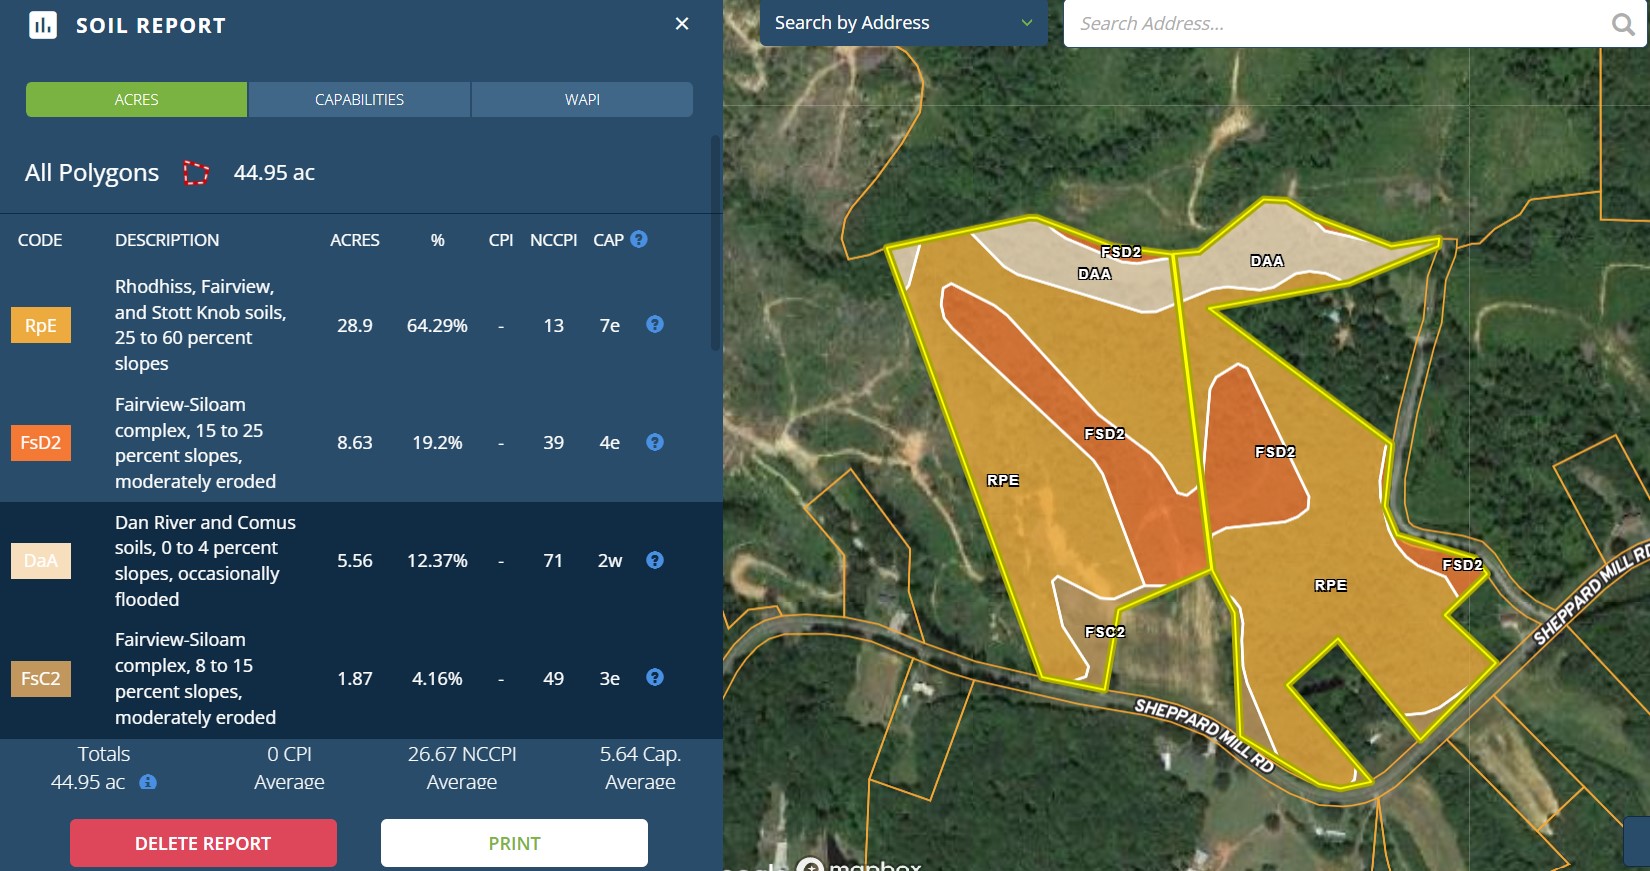
Task: Click the Delete Report button
Action: pyautogui.click(x=203, y=843)
